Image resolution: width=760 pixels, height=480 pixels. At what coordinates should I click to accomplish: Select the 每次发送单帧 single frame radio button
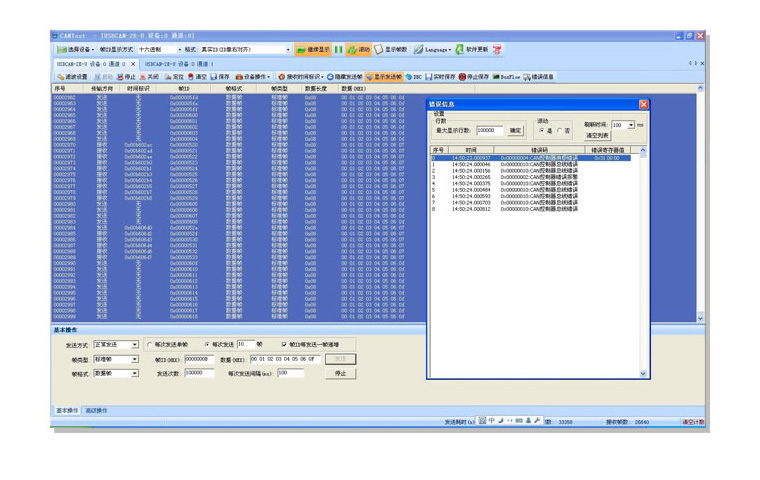click(x=150, y=344)
